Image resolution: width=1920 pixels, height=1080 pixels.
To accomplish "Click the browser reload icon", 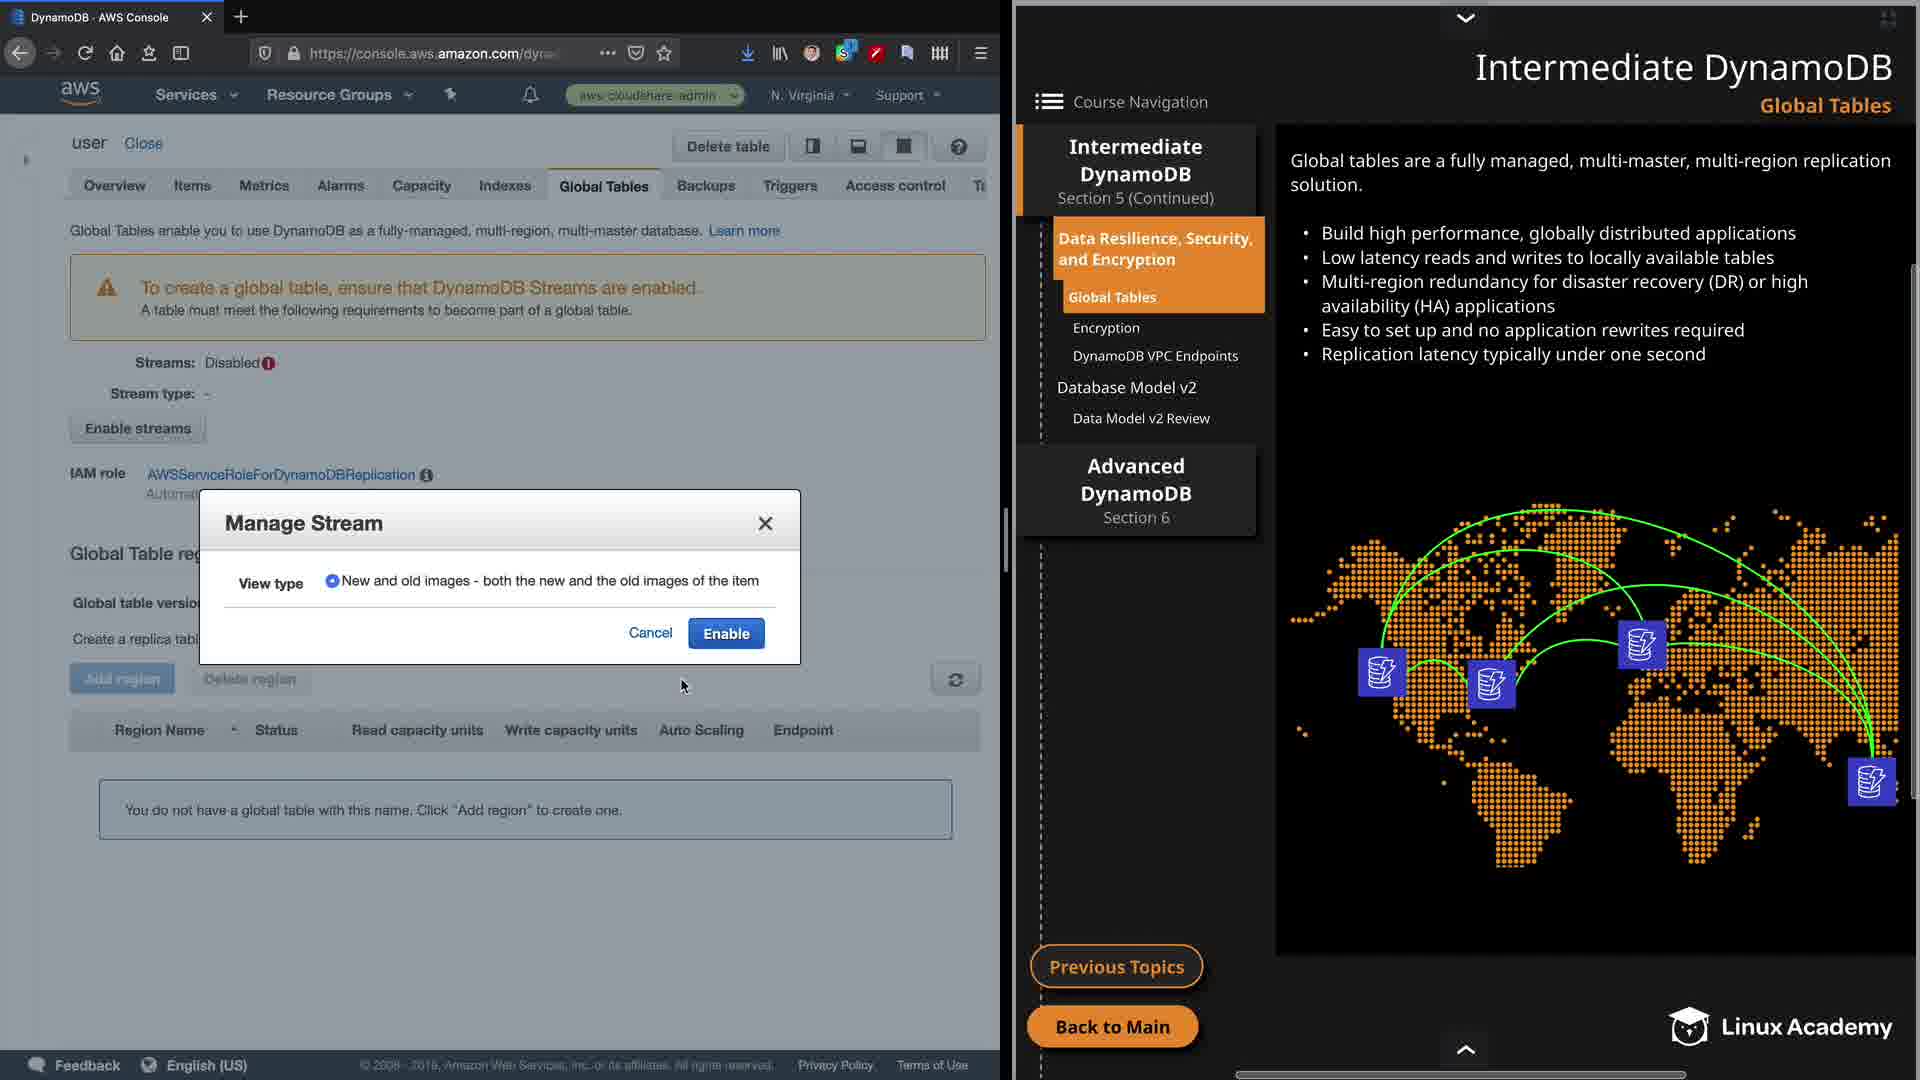I will click(85, 53).
